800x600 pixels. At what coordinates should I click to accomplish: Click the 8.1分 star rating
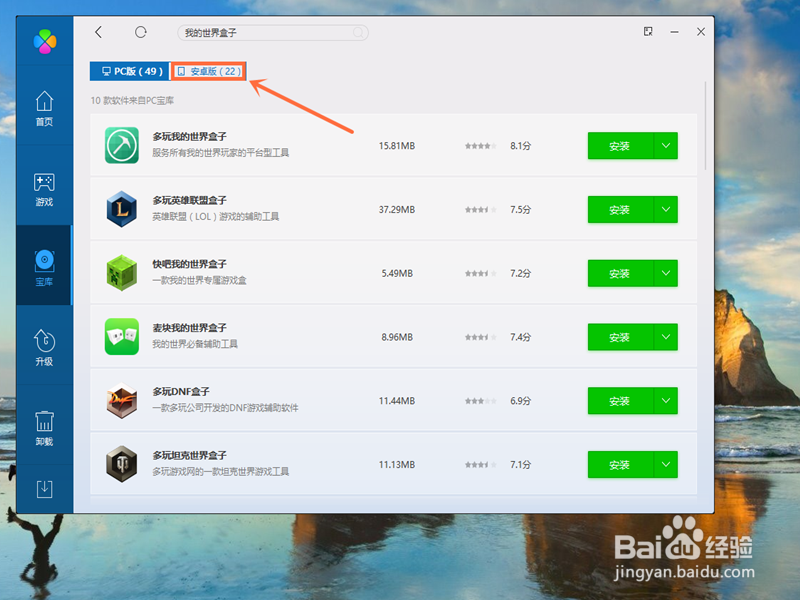click(x=480, y=146)
